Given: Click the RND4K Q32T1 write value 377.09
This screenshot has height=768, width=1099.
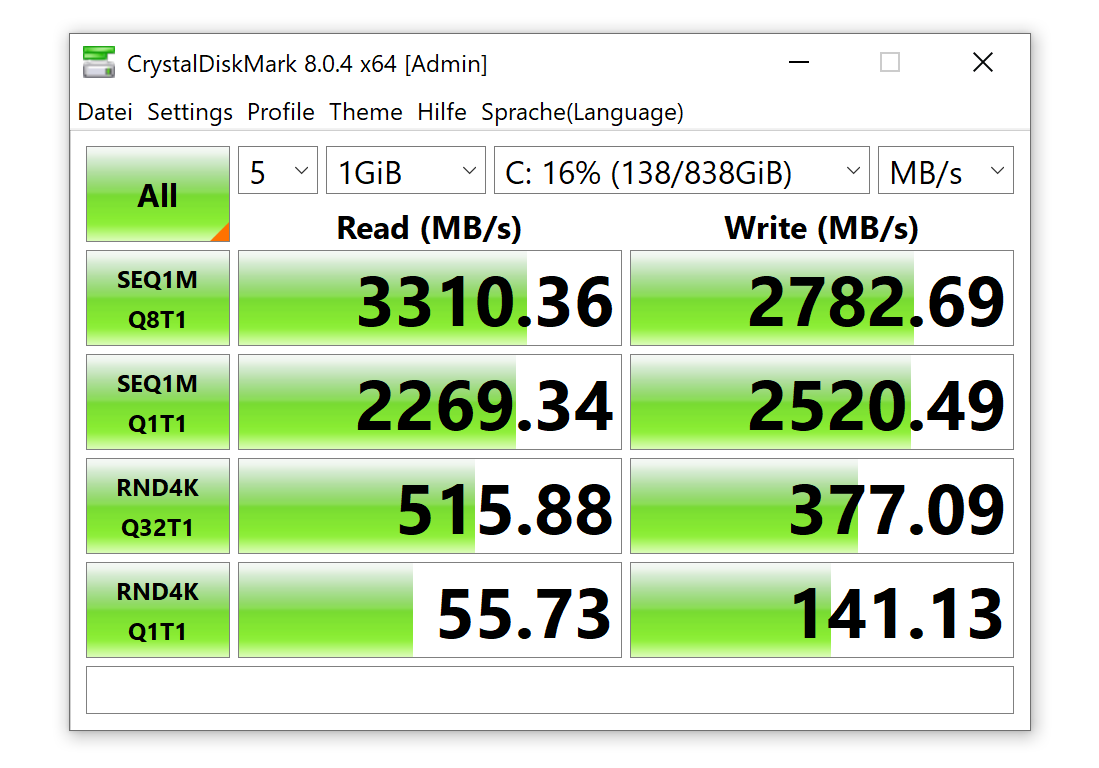Looking at the screenshot, I should pyautogui.click(x=821, y=506).
